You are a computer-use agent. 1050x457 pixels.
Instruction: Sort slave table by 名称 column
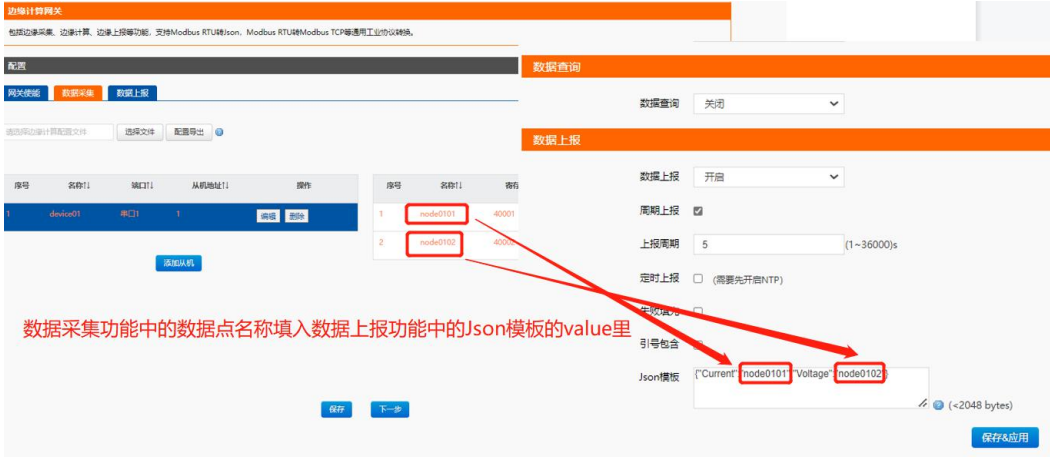coord(79,186)
